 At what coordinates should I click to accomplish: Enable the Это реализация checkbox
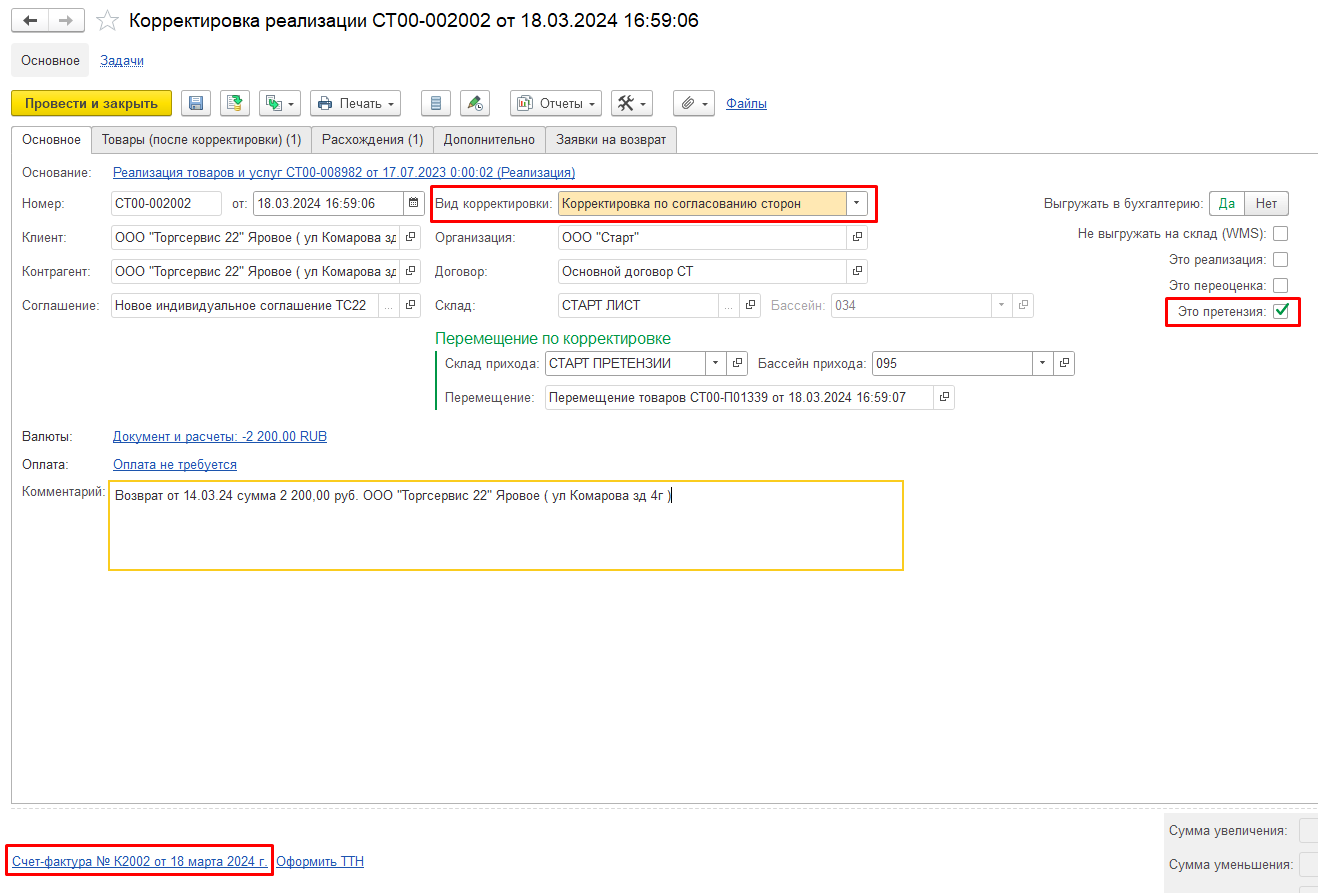(x=1280, y=260)
